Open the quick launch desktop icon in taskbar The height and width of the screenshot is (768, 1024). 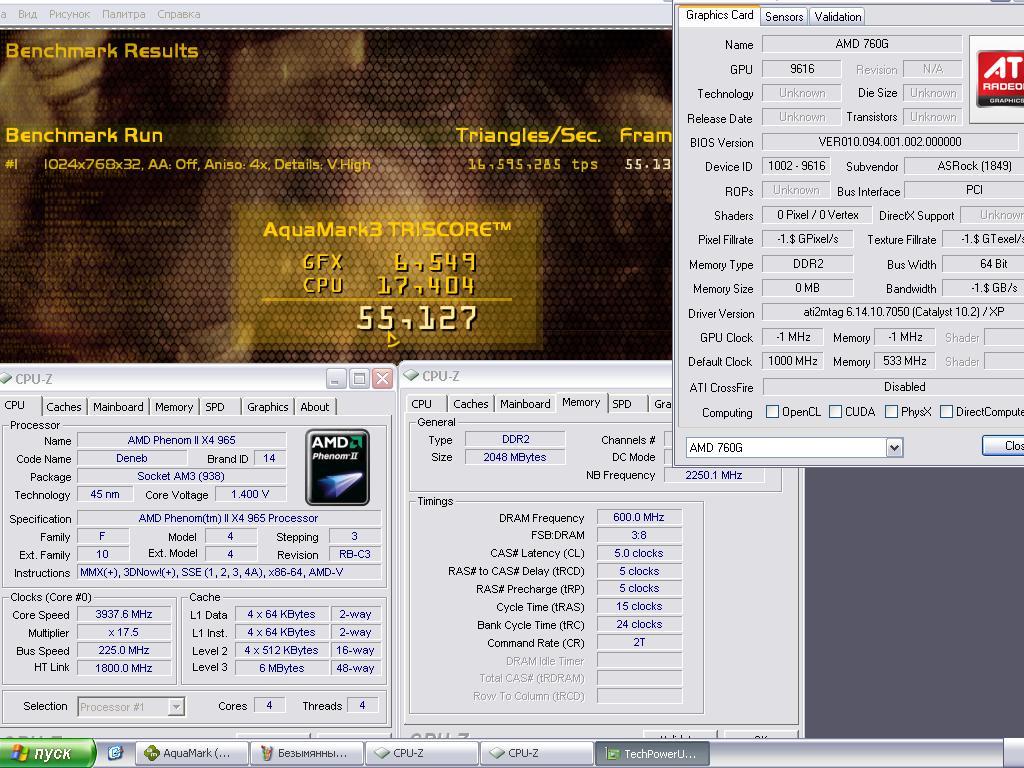pyautogui.click(x=115, y=753)
